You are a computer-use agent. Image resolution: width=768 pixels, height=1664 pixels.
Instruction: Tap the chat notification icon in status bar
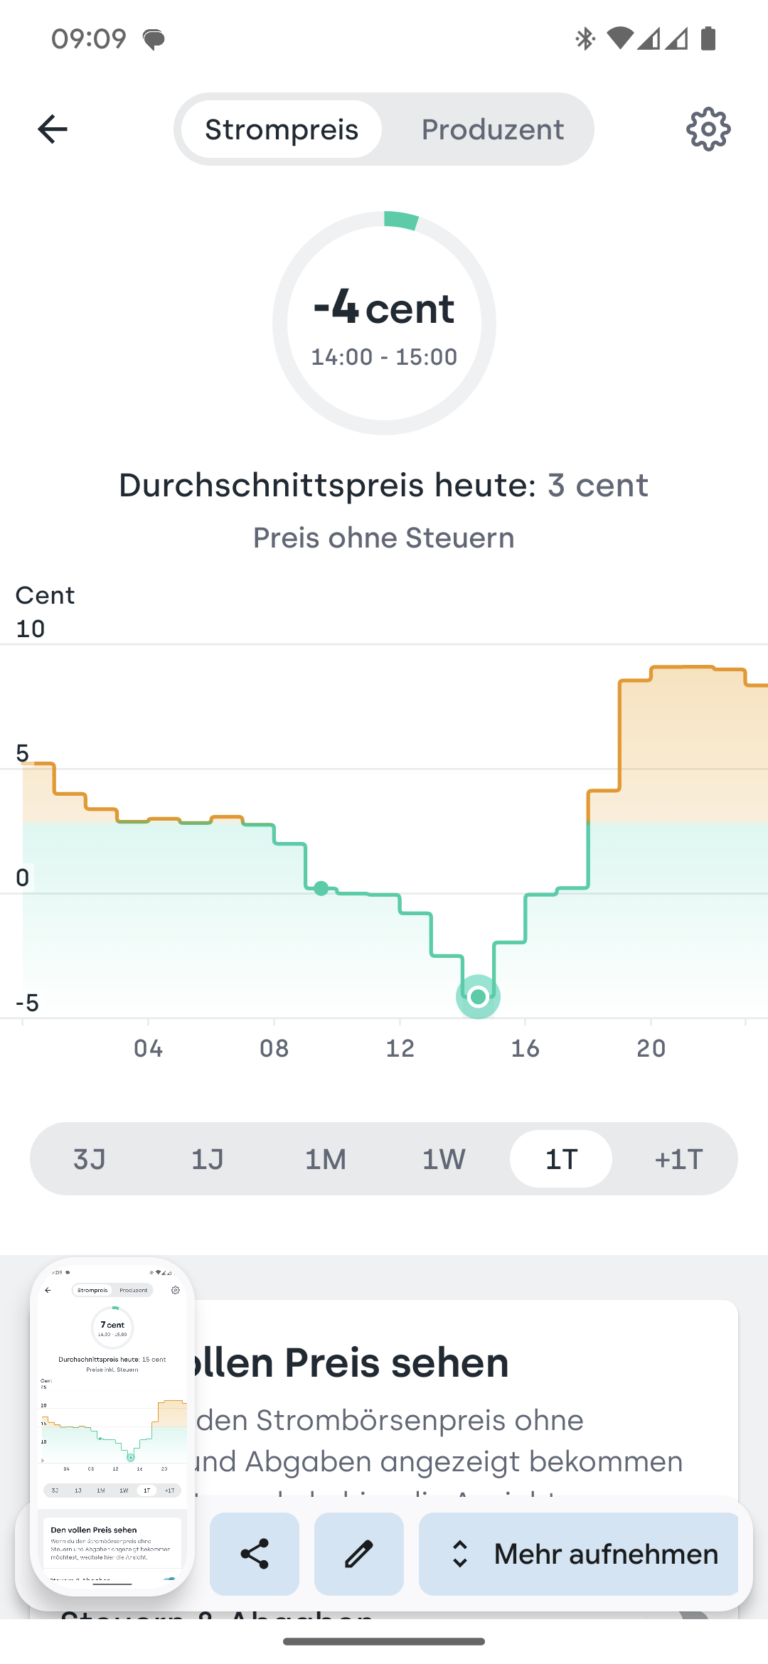click(153, 40)
